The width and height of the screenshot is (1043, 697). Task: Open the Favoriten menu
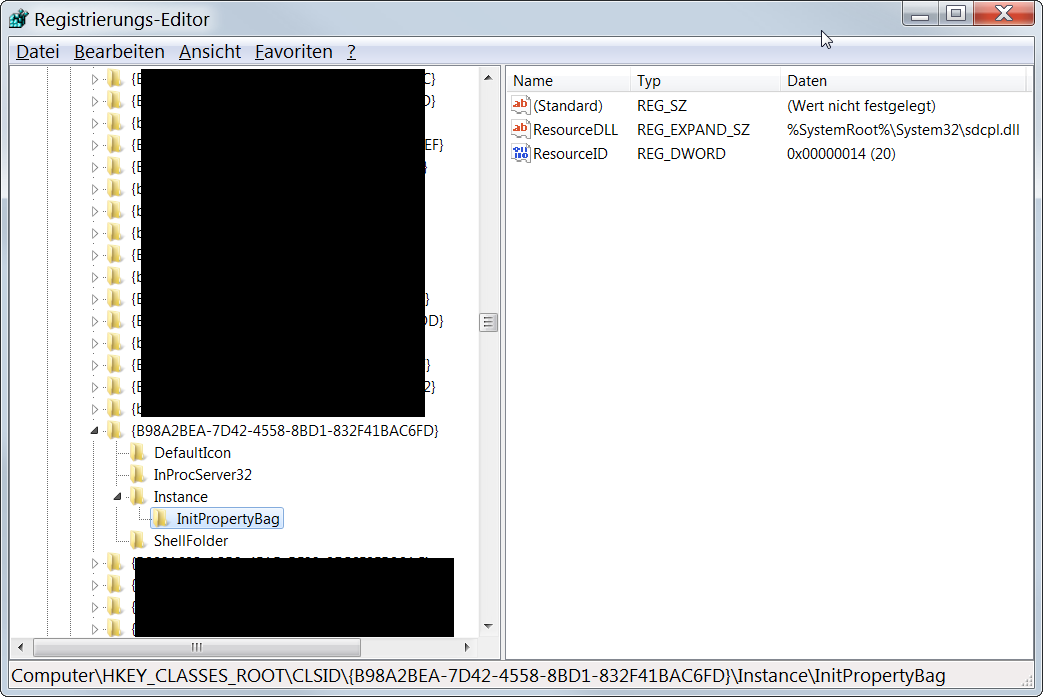coord(293,52)
